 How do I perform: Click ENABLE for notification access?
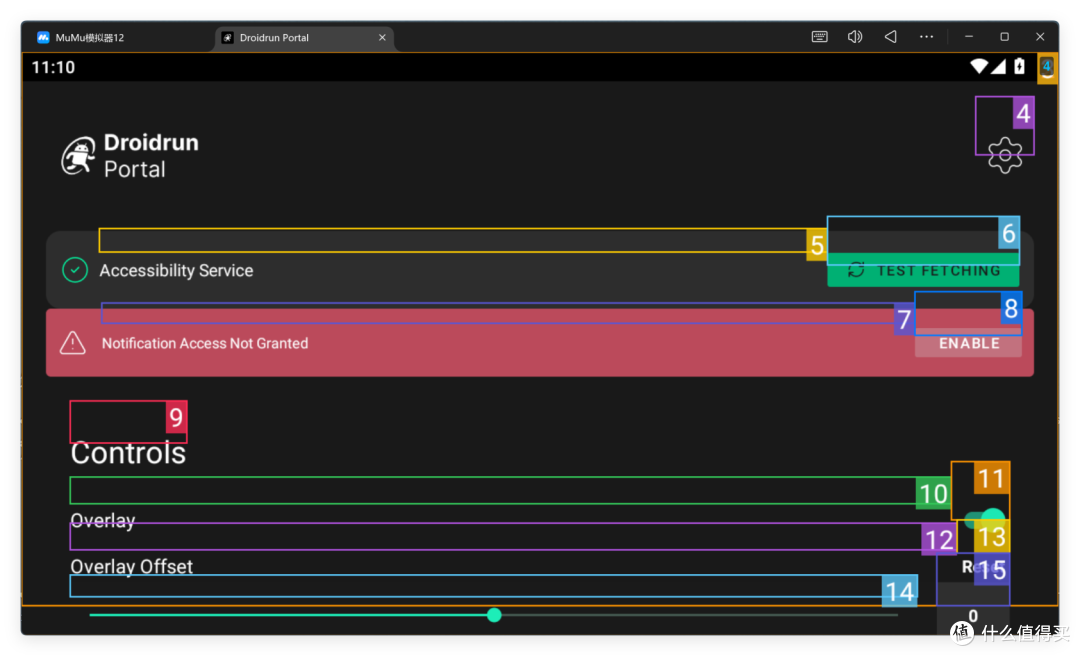tap(968, 343)
